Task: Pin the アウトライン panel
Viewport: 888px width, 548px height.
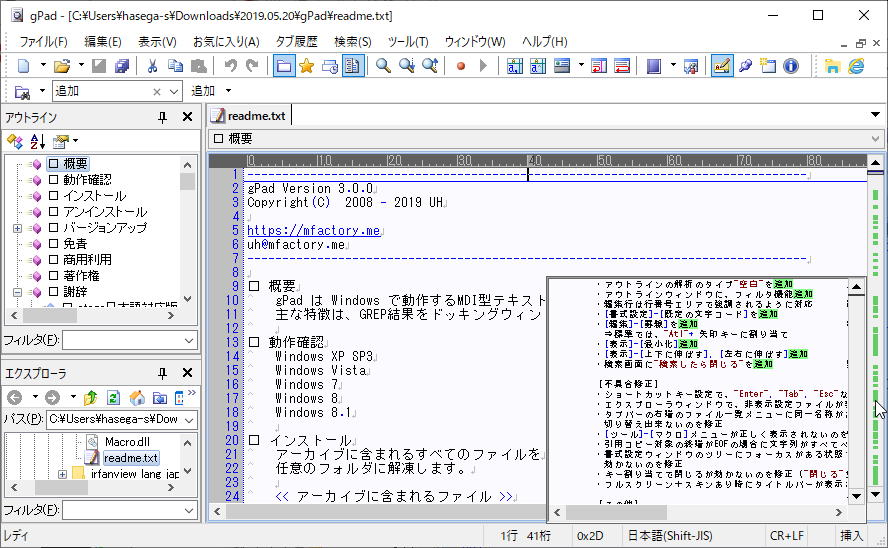Action: [x=163, y=117]
